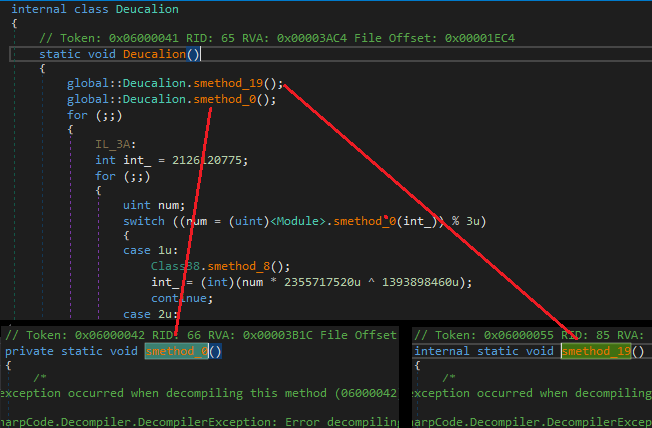The width and height of the screenshot is (652, 428).
Task: Click highlighted smethod_0 in private static void declaration
Action: (x=177, y=351)
